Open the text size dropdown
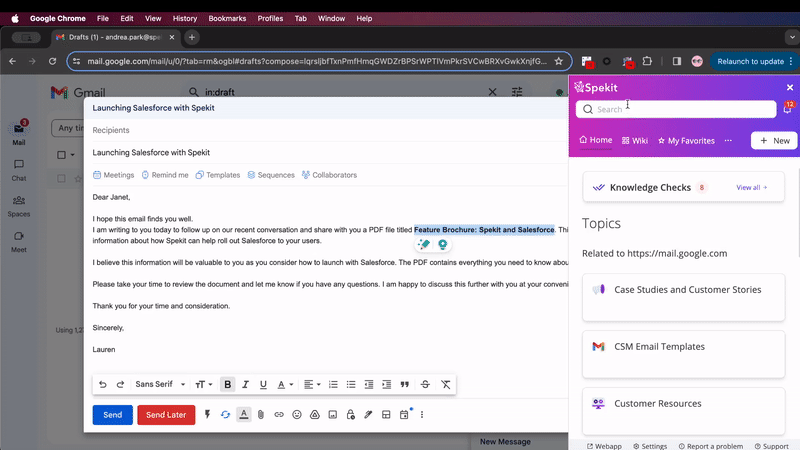The height and width of the screenshot is (450, 800). click(203, 384)
